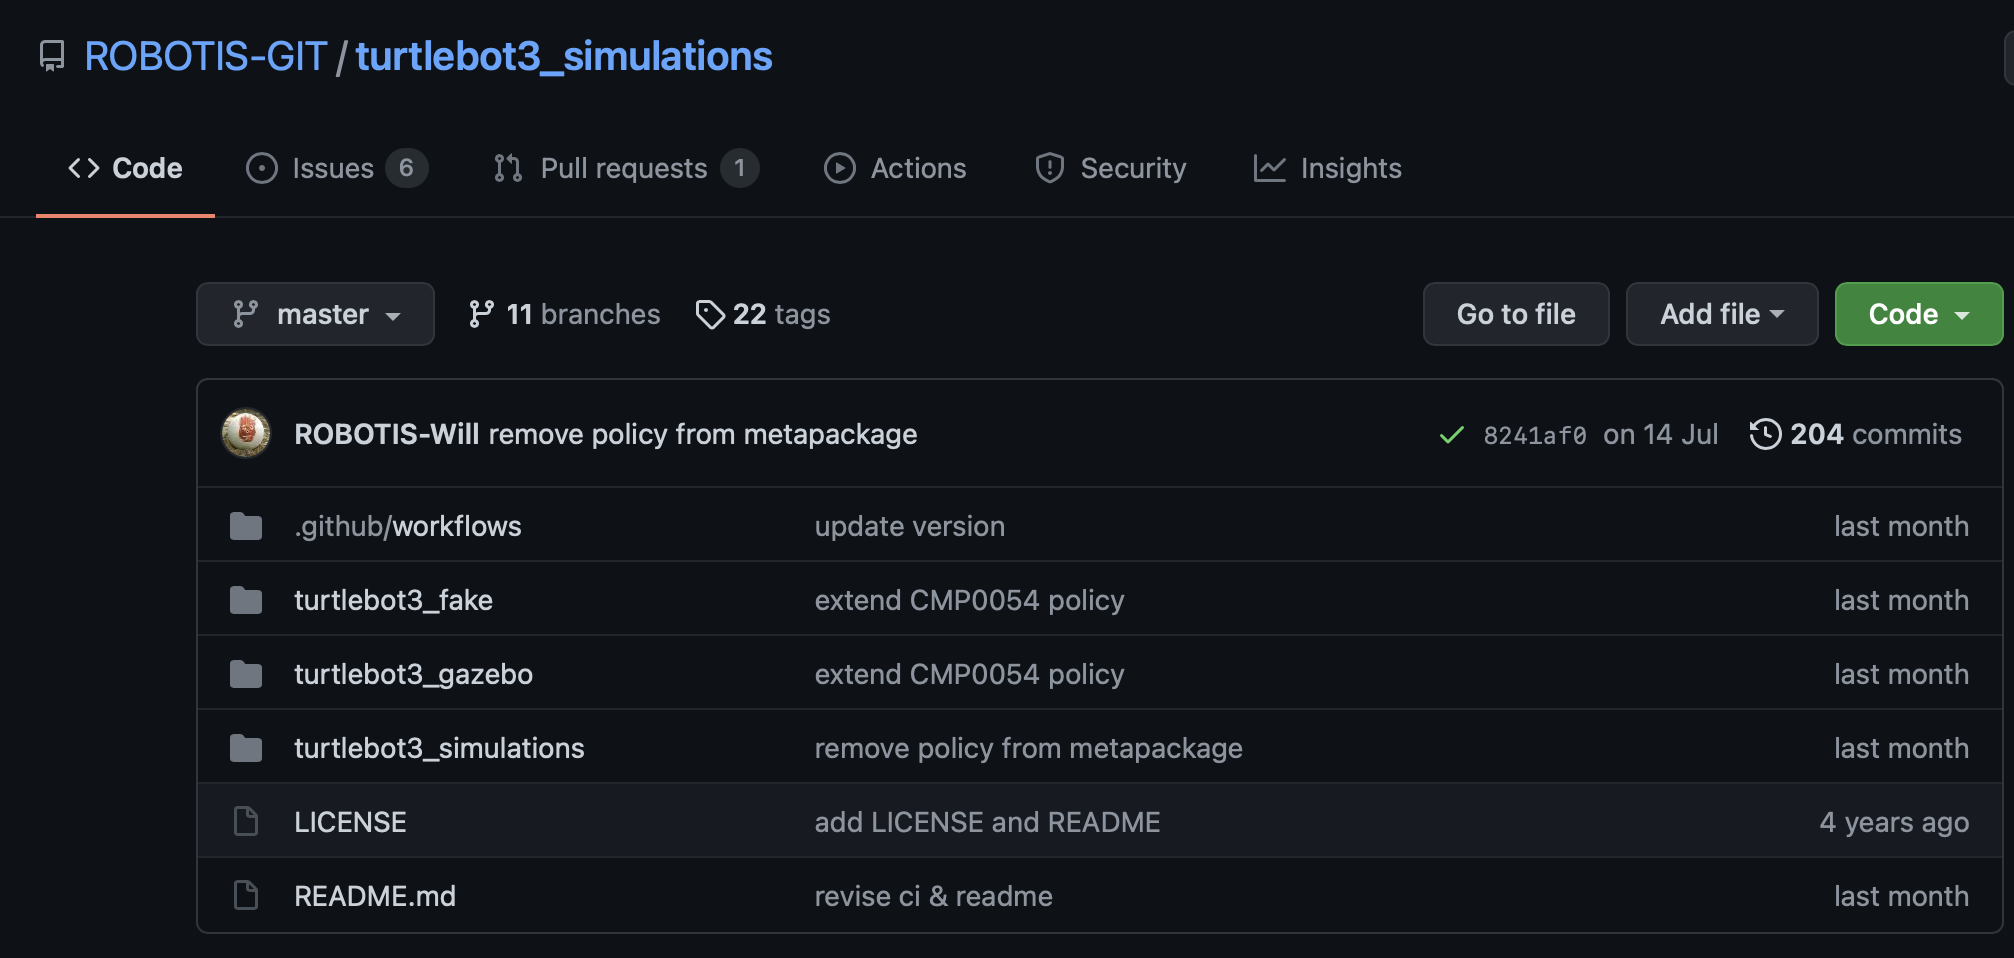This screenshot has height=958, width=2014.
Task: Click the Code angle-brackets icon
Action: click(x=84, y=168)
